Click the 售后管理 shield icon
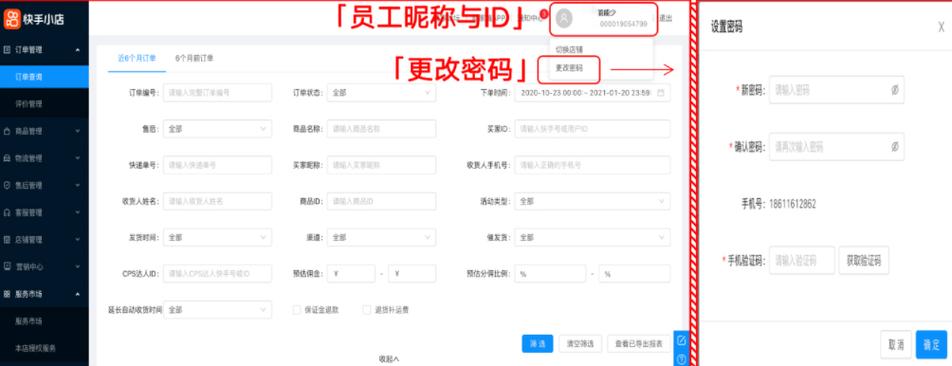The width and height of the screenshot is (952, 366). [x=7, y=185]
